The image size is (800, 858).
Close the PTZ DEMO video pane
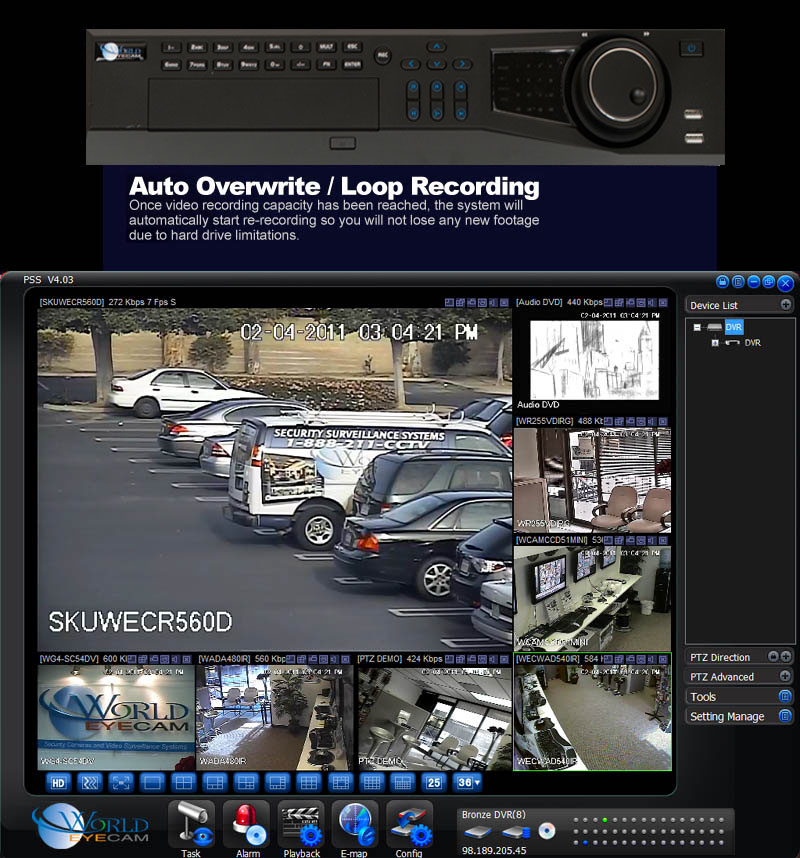(x=504, y=659)
